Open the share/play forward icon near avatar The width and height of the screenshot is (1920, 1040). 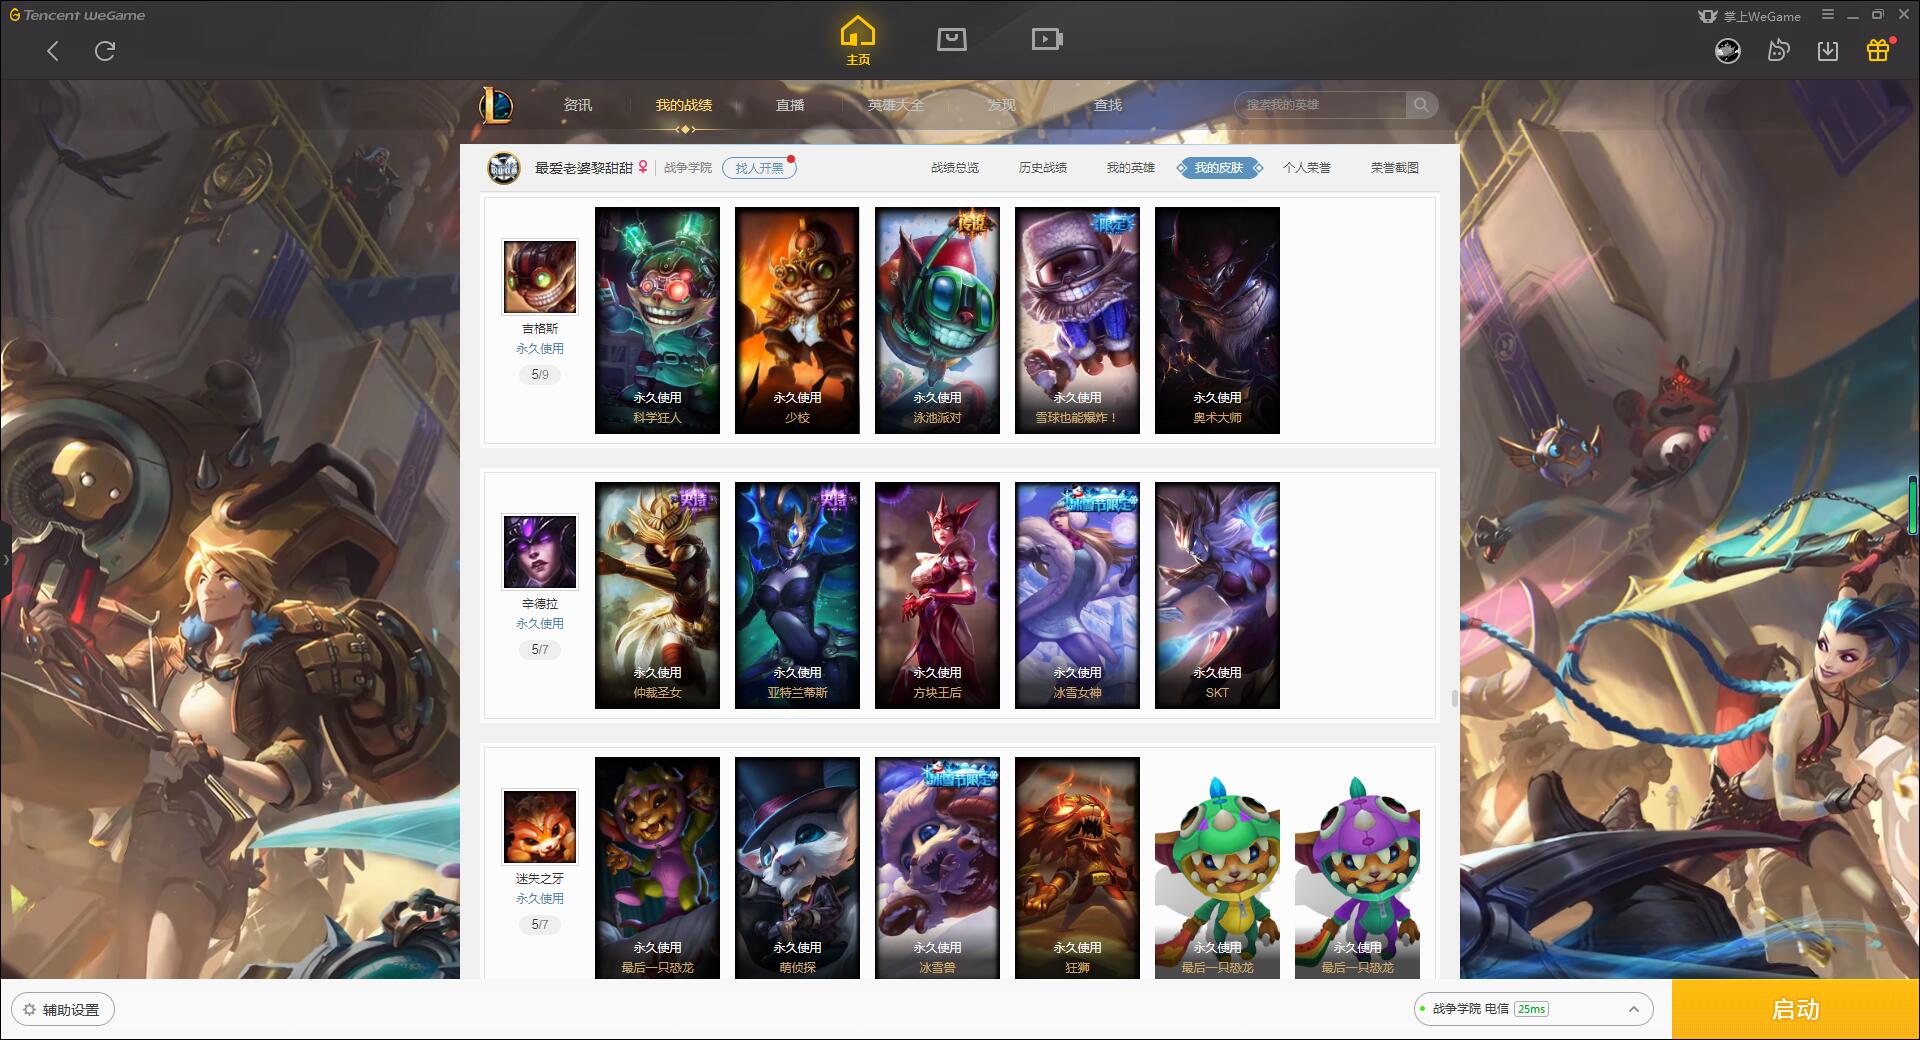[x=1778, y=50]
